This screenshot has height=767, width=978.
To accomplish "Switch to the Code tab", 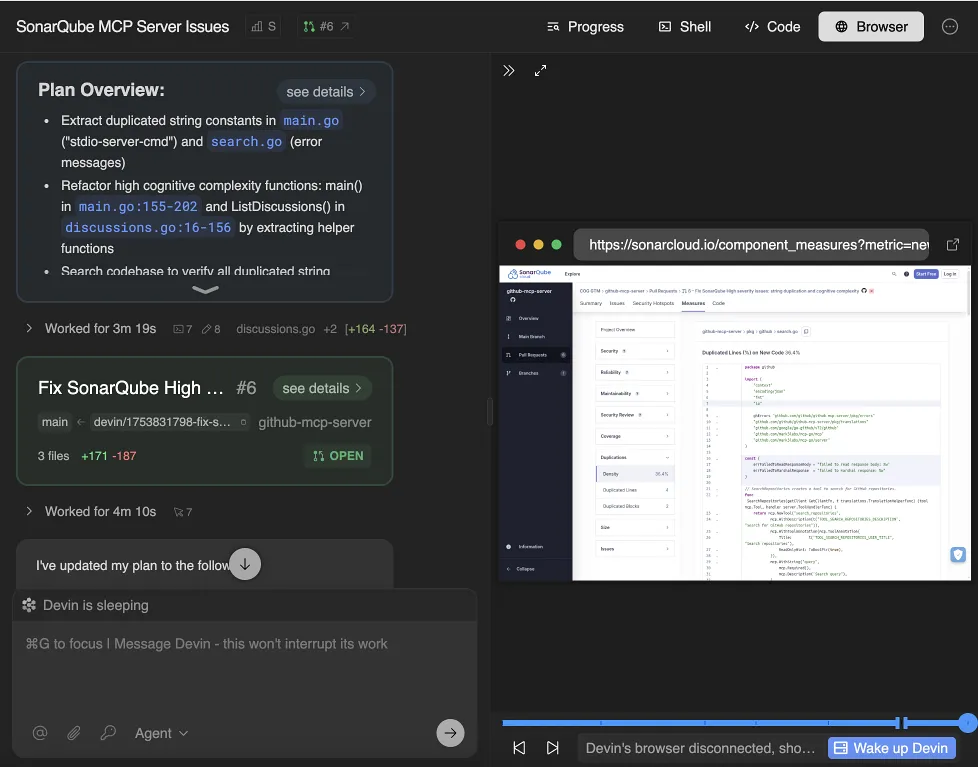I will click(x=772, y=27).
